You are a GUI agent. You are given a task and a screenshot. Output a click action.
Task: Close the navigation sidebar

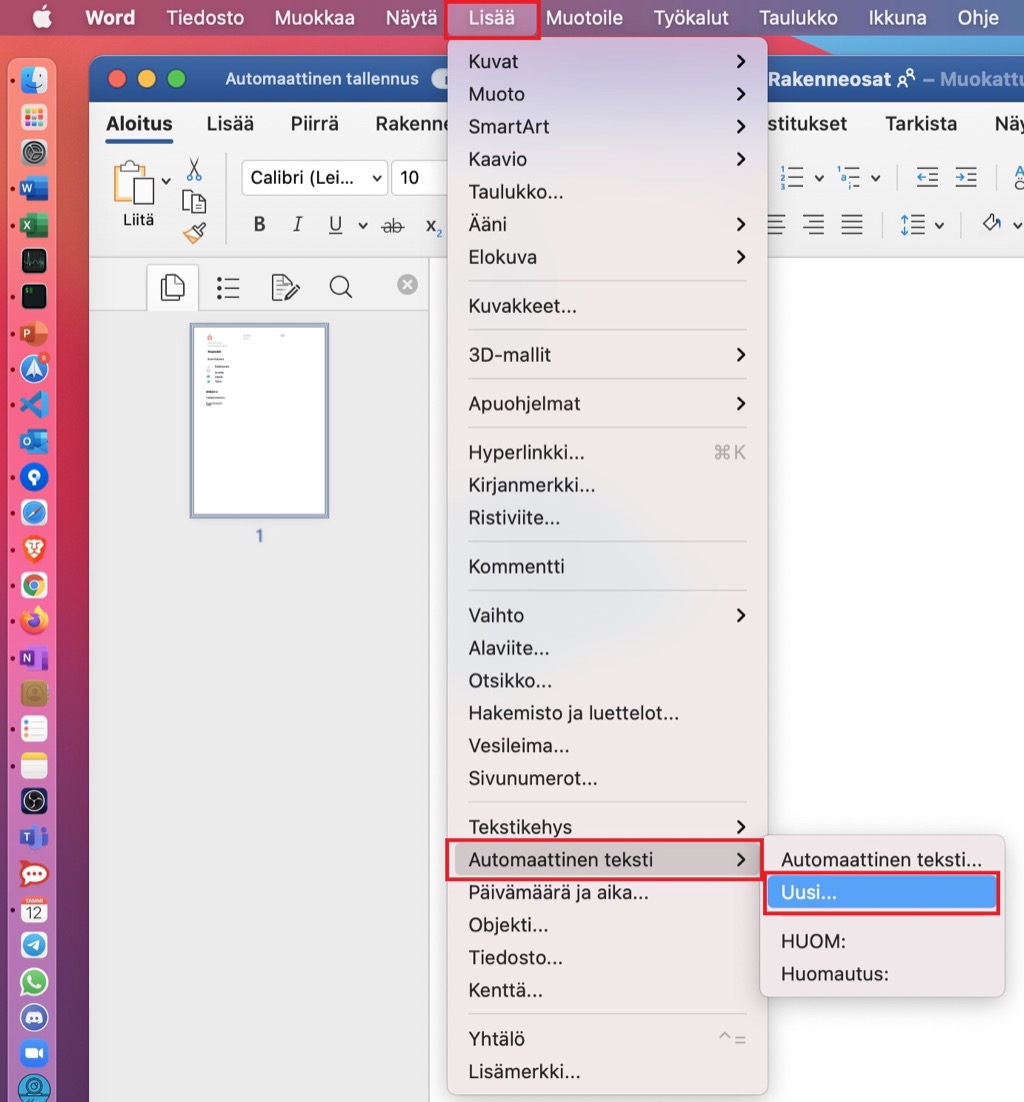click(407, 285)
